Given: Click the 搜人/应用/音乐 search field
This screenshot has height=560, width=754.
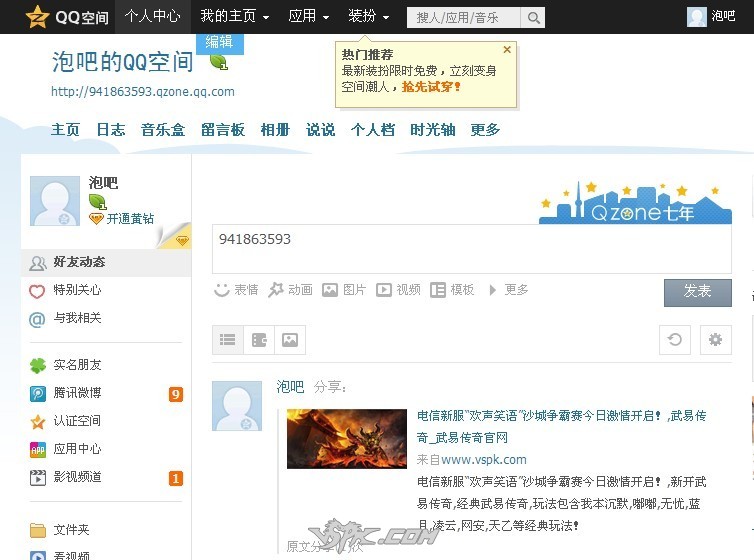Looking at the screenshot, I should (x=464, y=18).
